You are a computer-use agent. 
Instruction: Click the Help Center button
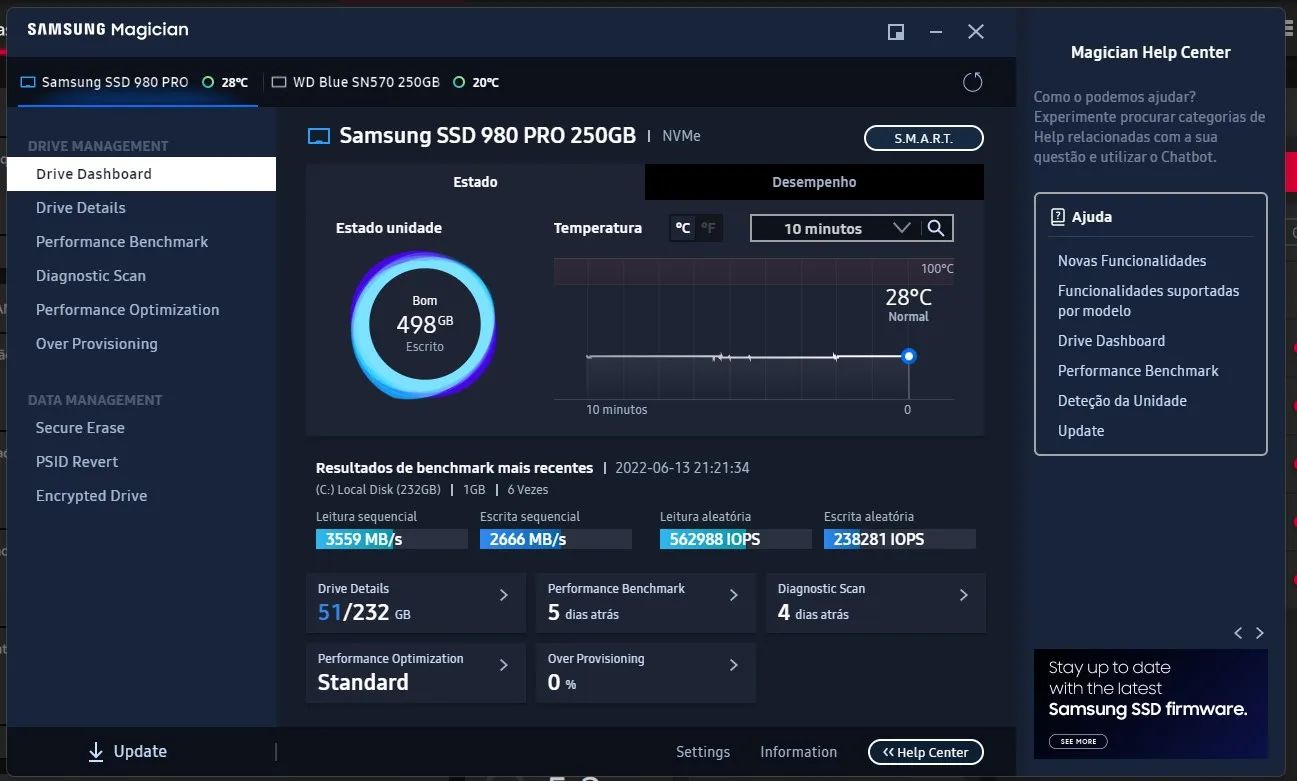pyautogui.click(x=926, y=752)
